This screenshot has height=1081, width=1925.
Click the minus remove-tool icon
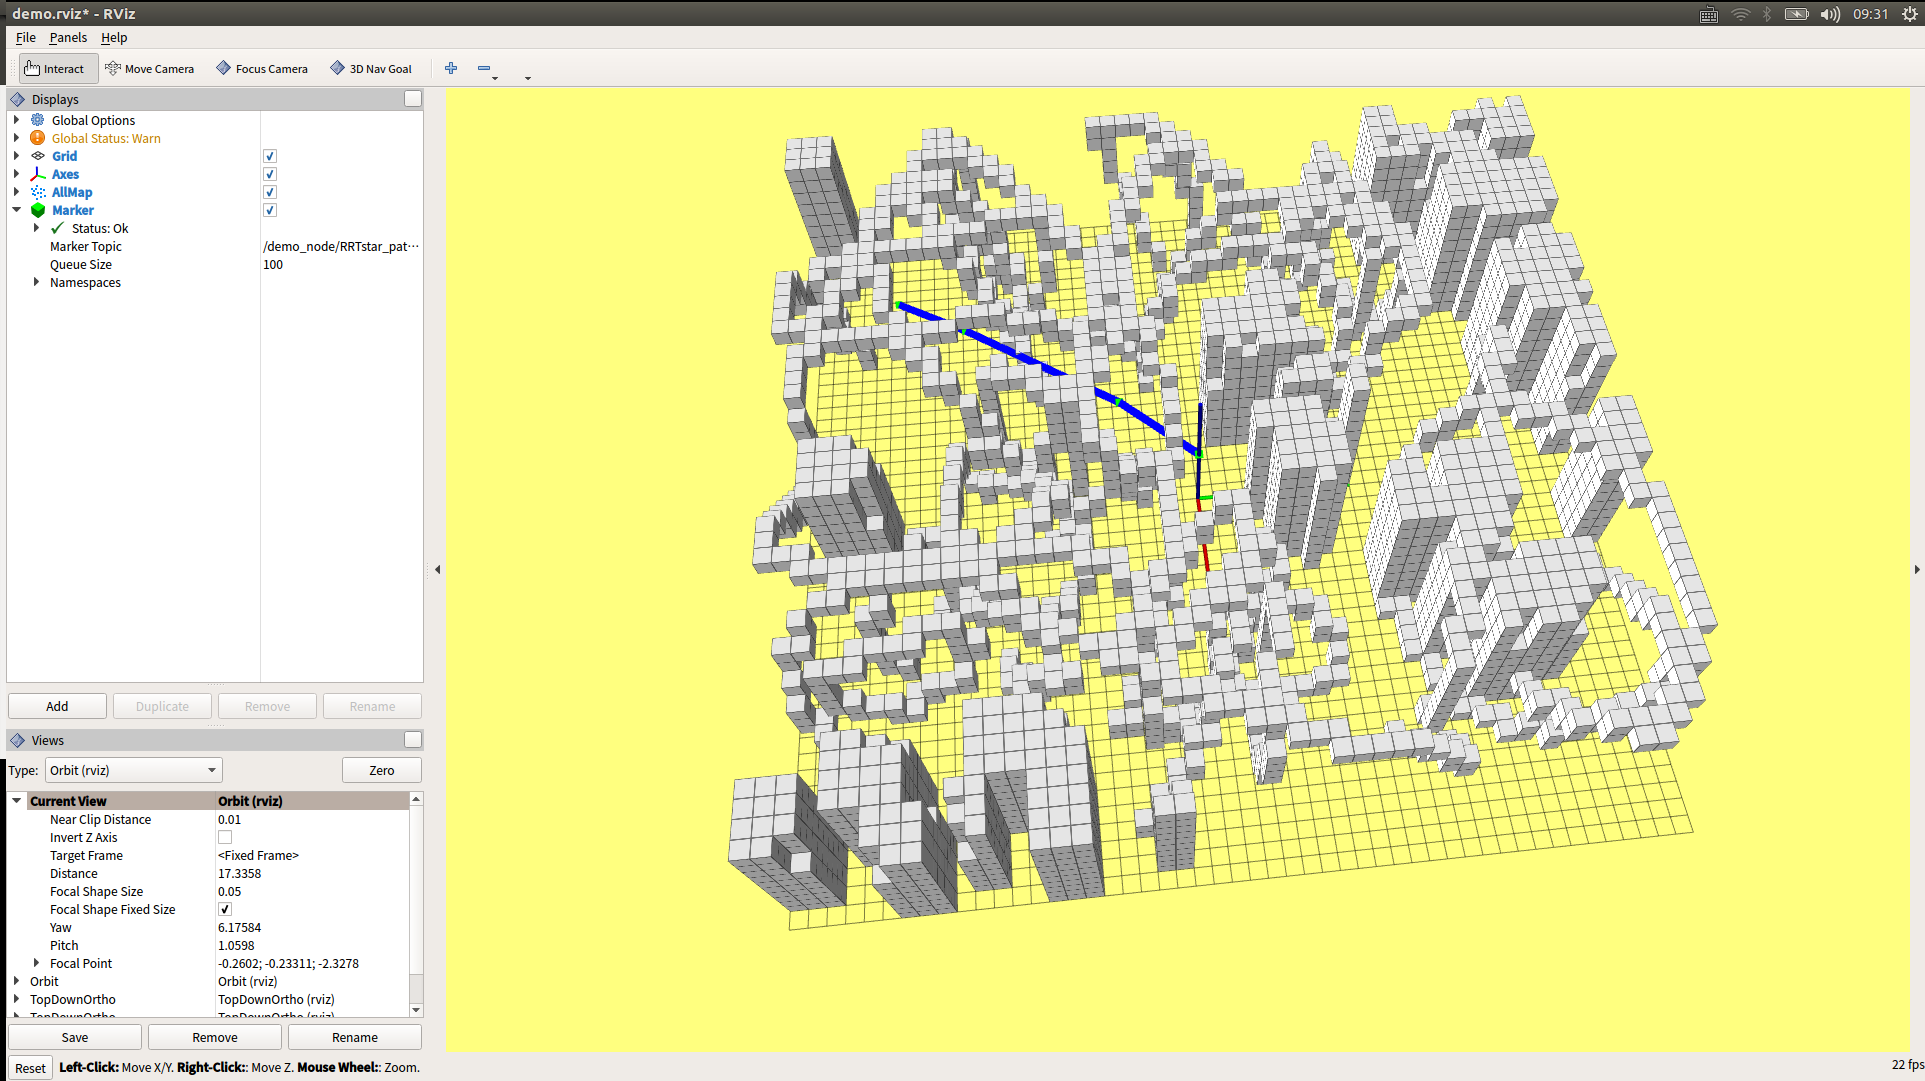[484, 68]
